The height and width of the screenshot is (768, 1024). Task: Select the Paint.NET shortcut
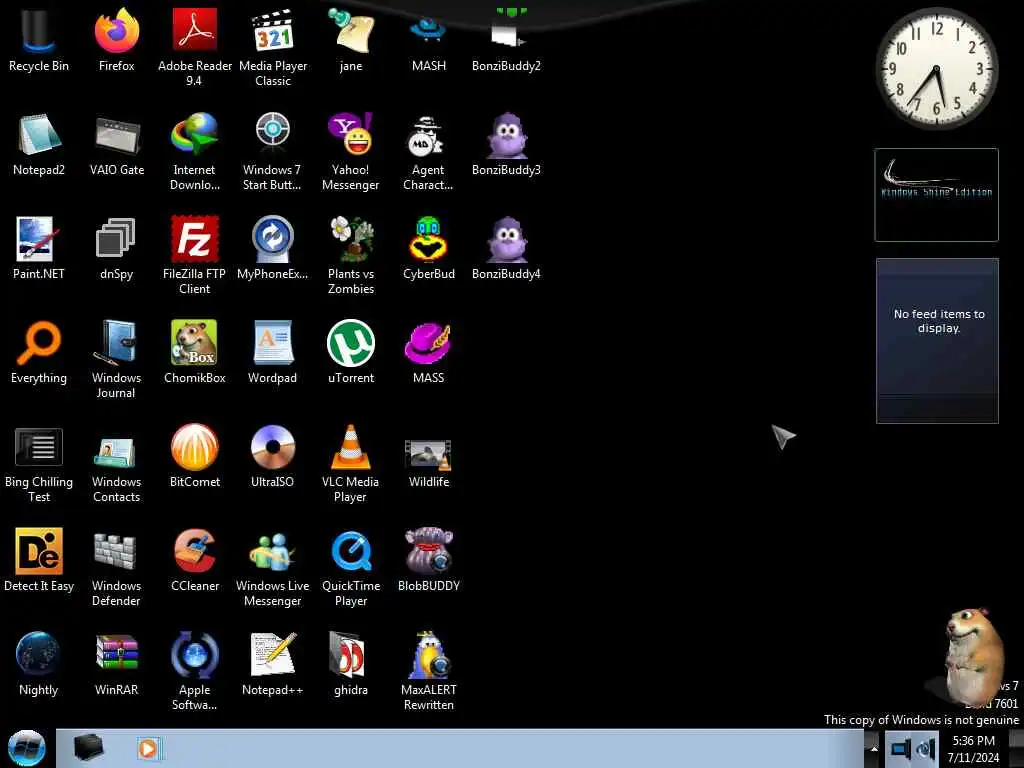[x=39, y=248]
